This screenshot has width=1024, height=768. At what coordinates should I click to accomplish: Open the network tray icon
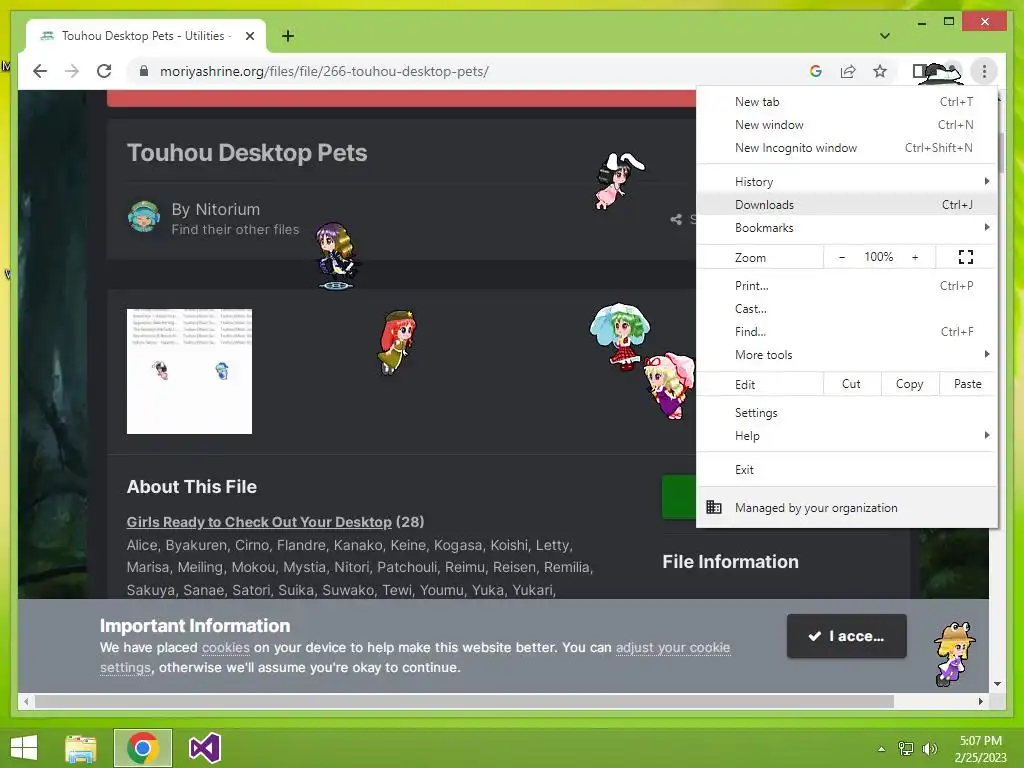(906, 748)
